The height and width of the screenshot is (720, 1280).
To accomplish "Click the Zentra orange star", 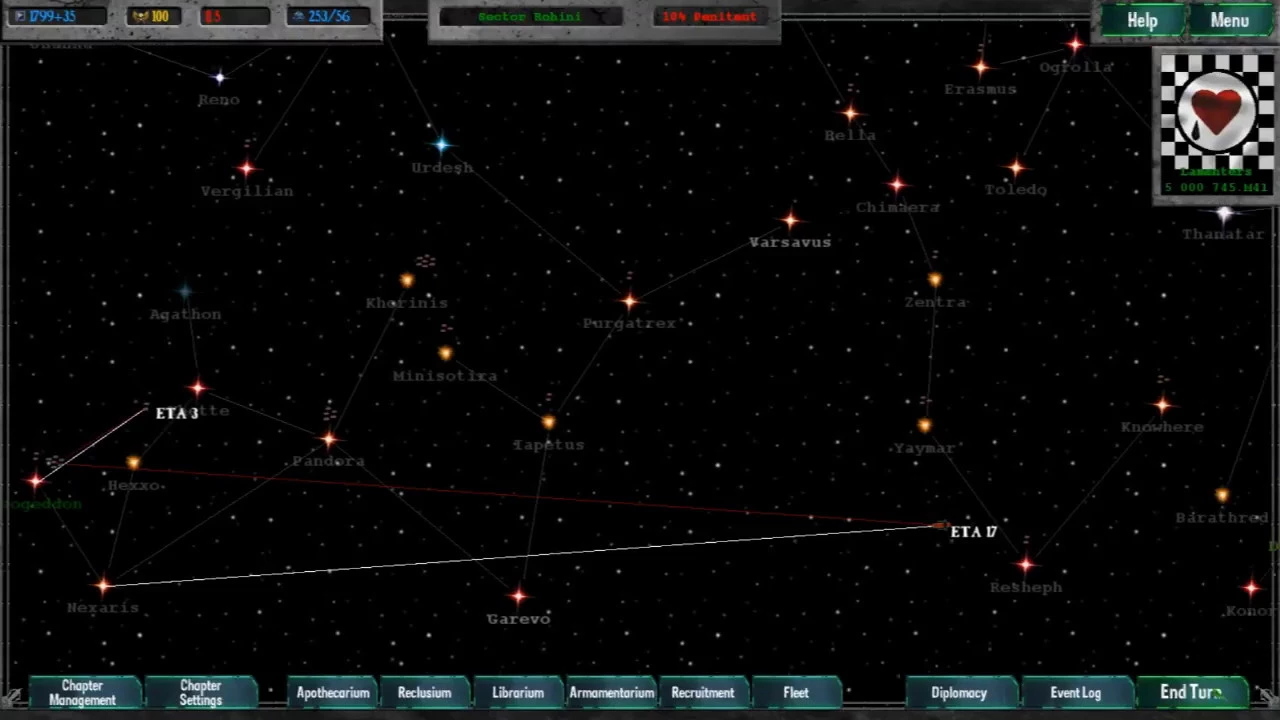I will pos(935,280).
